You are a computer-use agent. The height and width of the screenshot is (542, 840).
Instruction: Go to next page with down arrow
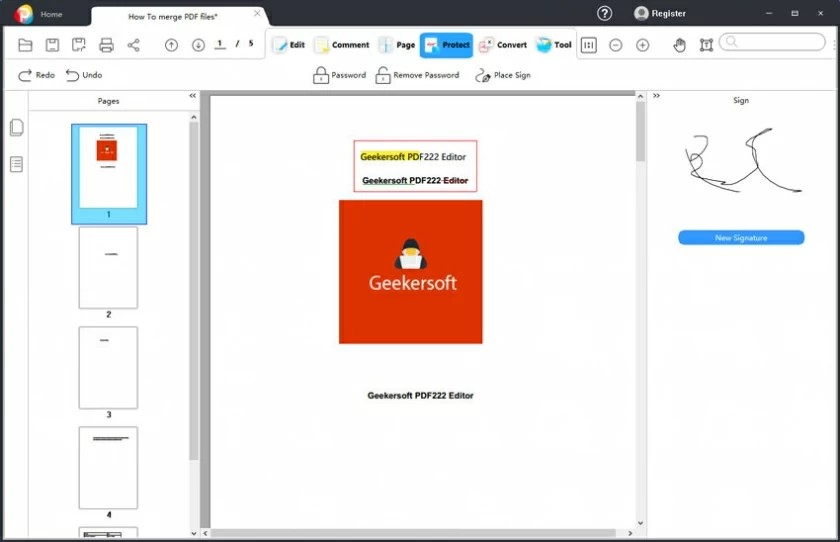(x=198, y=46)
